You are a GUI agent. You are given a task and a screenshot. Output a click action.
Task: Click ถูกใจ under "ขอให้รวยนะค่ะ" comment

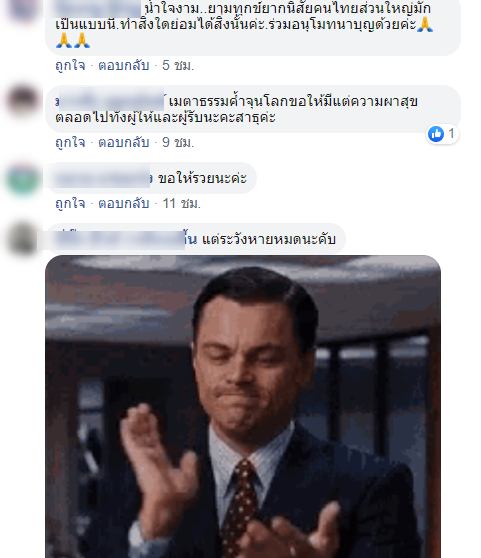coord(70,204)
